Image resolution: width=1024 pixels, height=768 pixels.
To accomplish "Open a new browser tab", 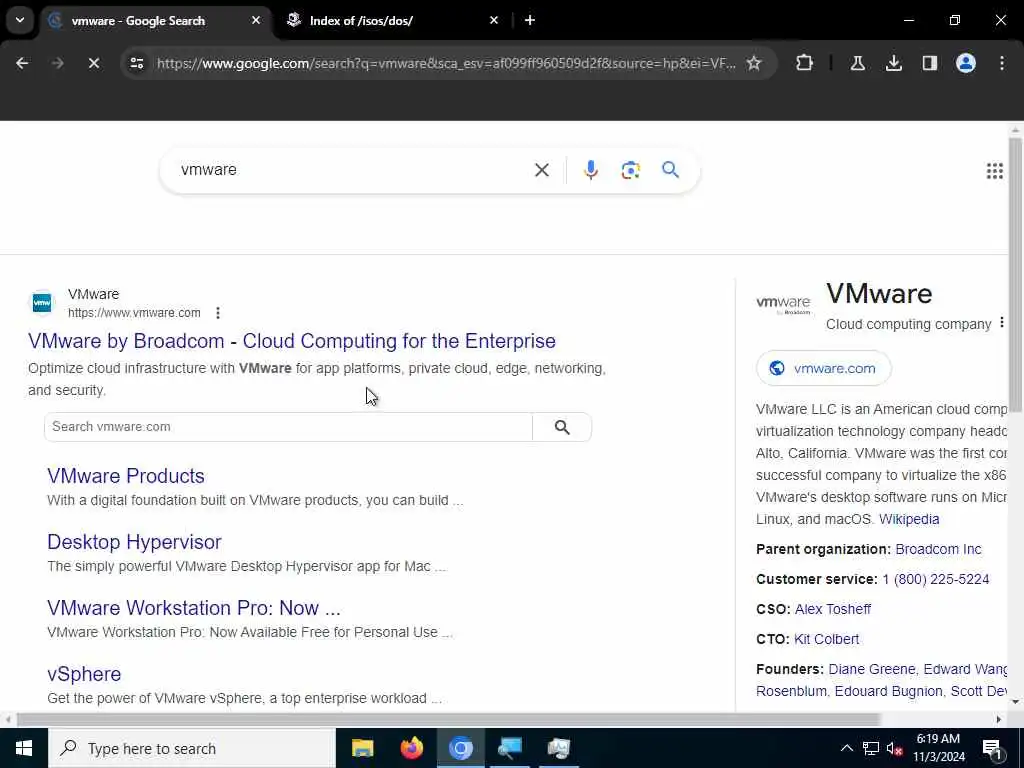I will (530, 20).
